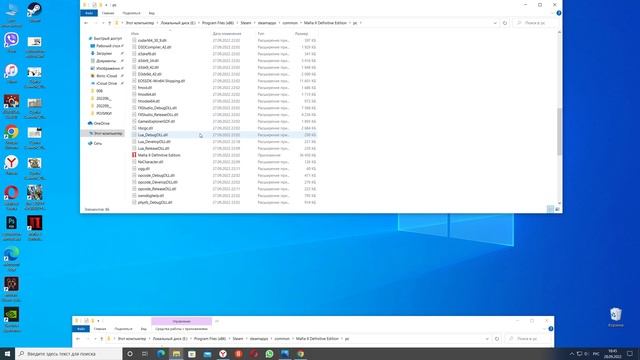
Task: Switch to large icons view in top Explorer
Action: click(557, 209)
